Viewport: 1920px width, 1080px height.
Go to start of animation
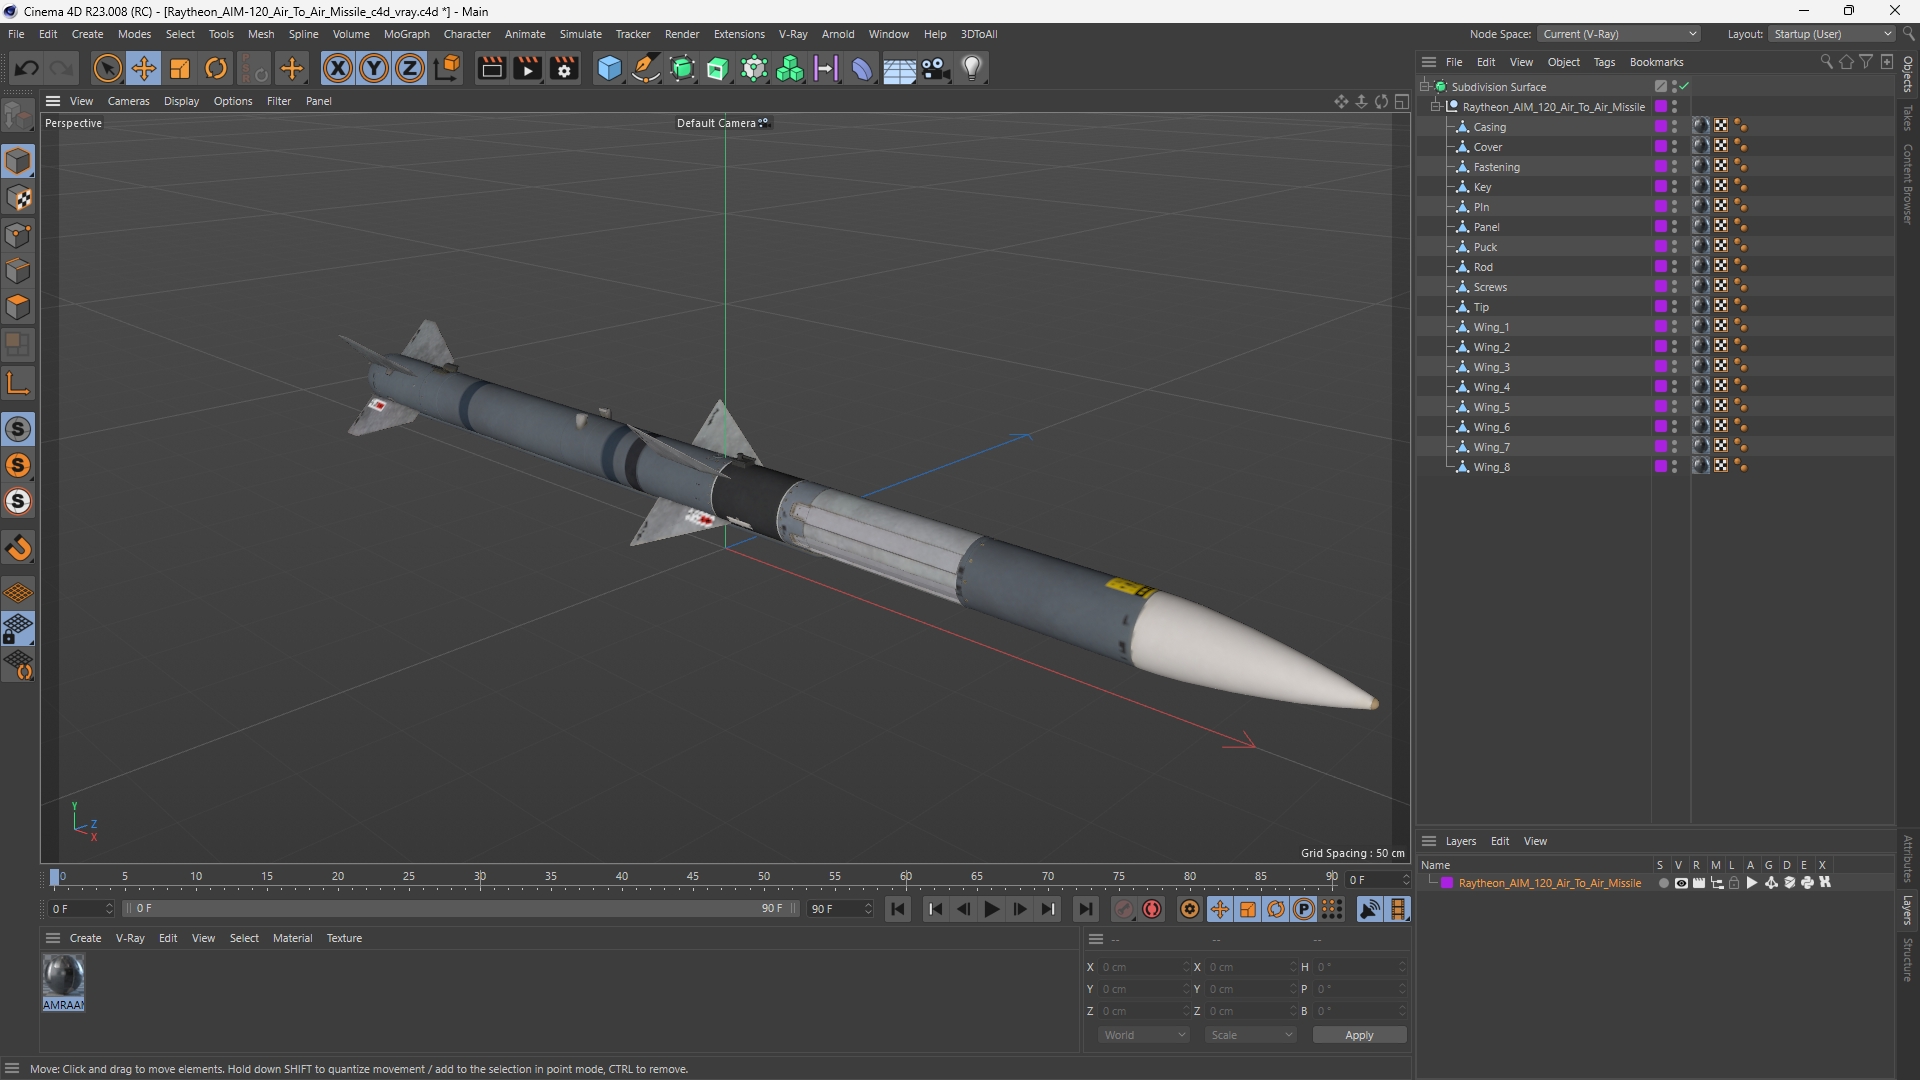897,909
